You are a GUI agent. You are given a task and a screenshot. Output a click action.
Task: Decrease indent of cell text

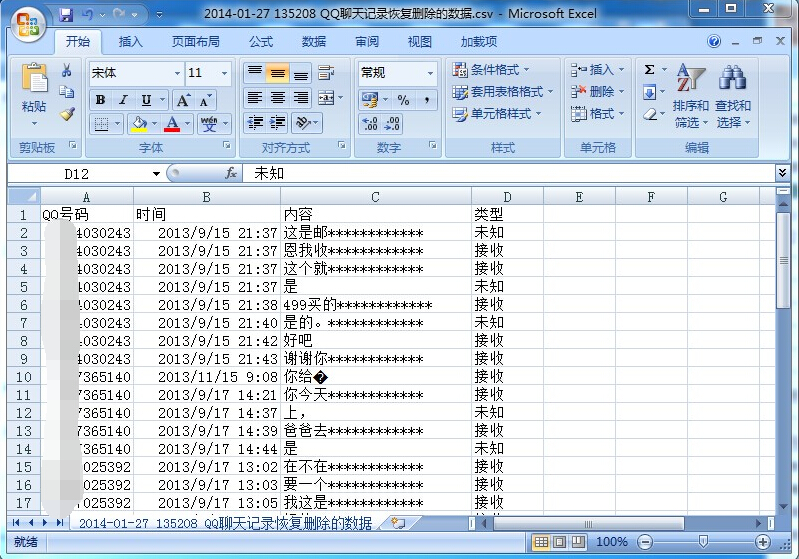pyautogui.click(x=255, y=122)
